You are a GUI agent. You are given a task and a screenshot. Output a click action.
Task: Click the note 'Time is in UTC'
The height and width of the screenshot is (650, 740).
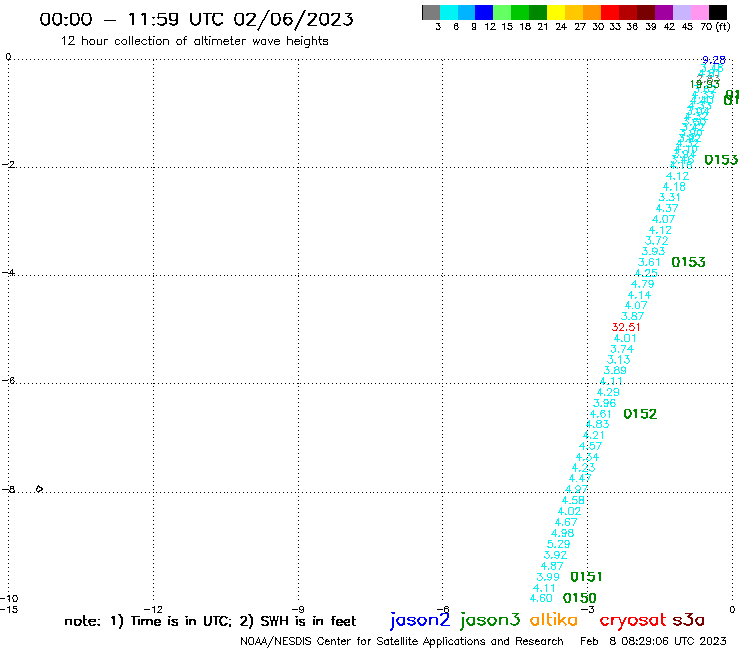click(x=181, y=621)
